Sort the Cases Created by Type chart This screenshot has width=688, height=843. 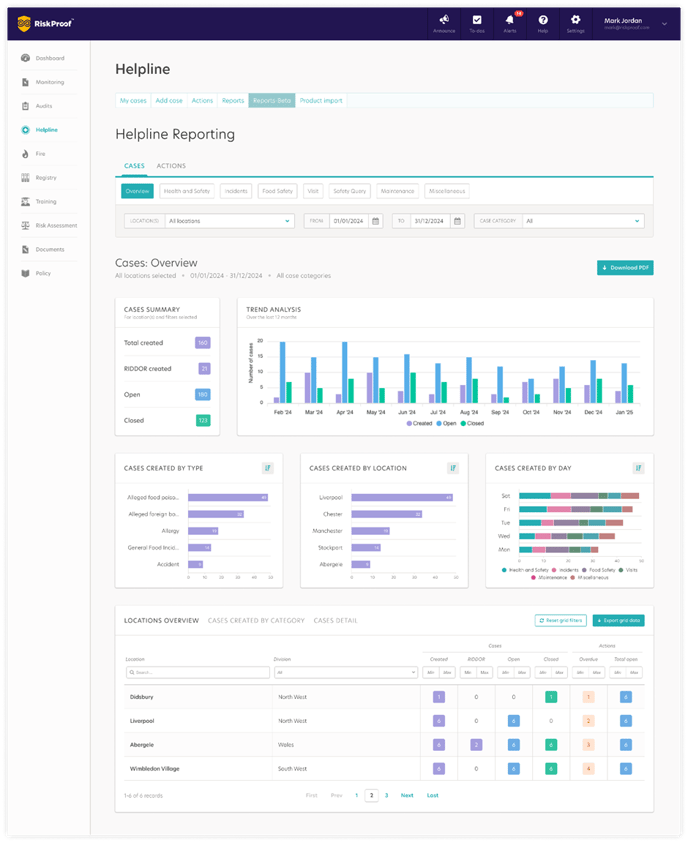click(267, 468)
